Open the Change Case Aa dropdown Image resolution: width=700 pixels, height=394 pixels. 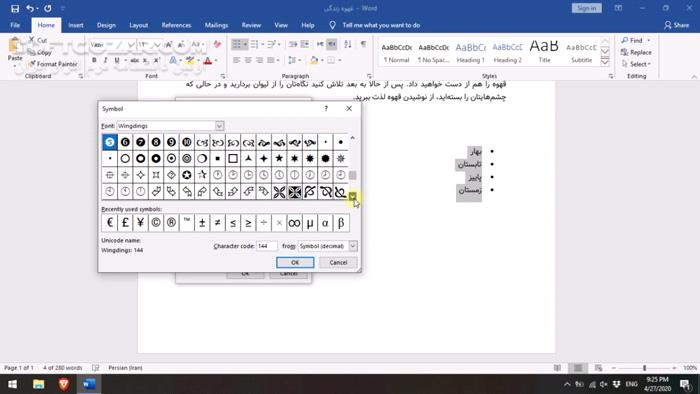click(x=197, y=45)
